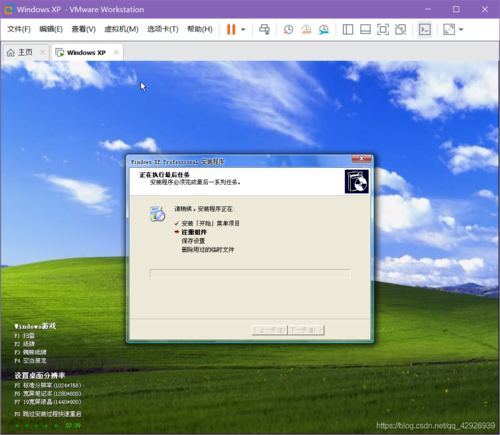Open the 帮助(H) menu

click(x=200, y=29)
